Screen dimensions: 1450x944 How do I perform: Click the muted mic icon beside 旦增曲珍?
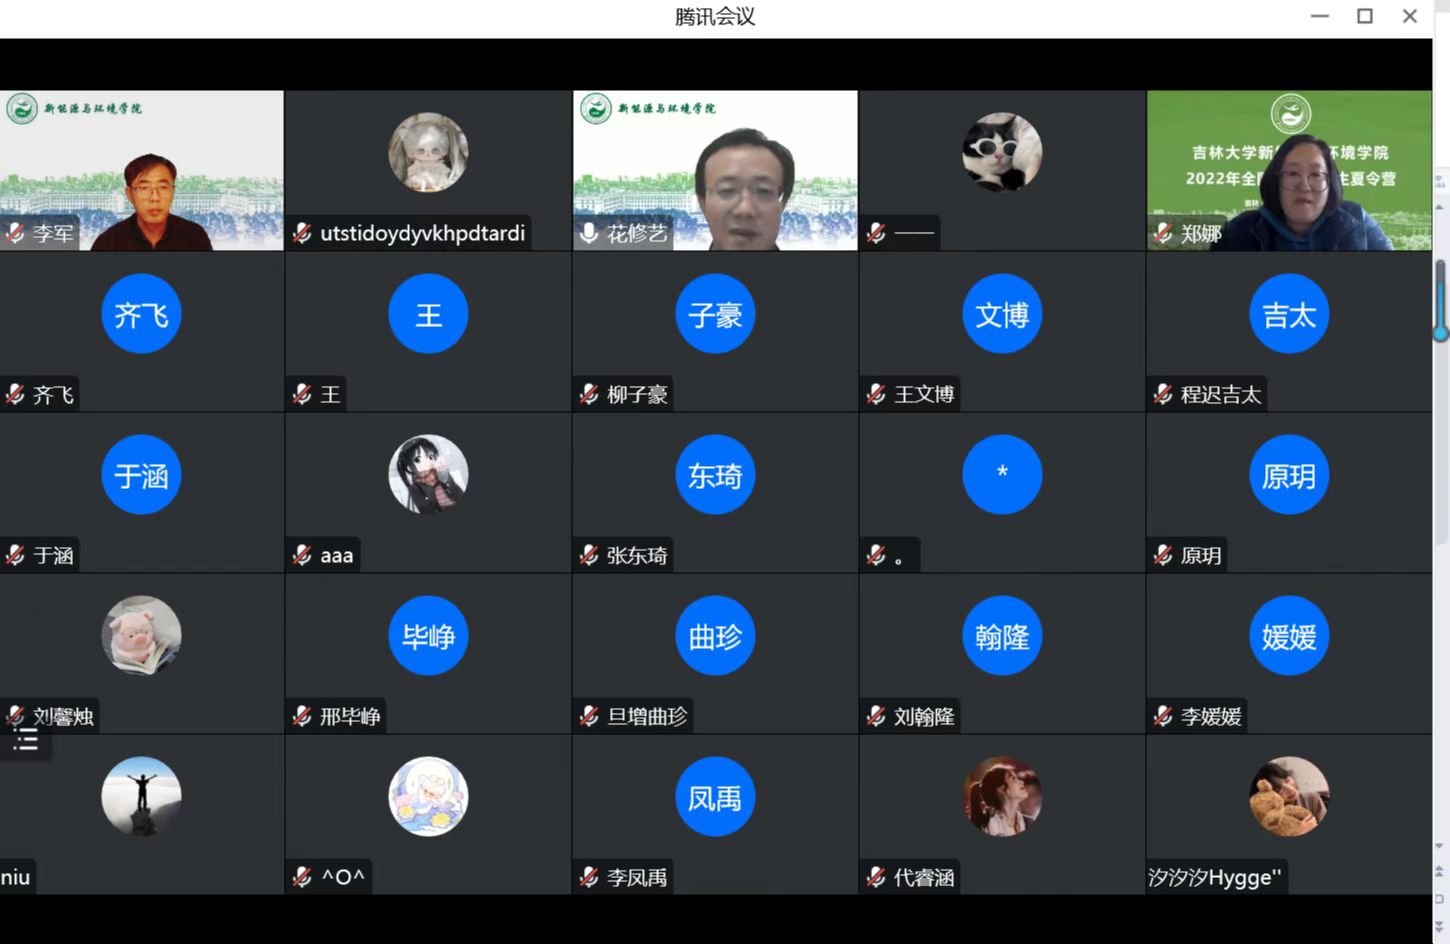(x=589, y=716)
